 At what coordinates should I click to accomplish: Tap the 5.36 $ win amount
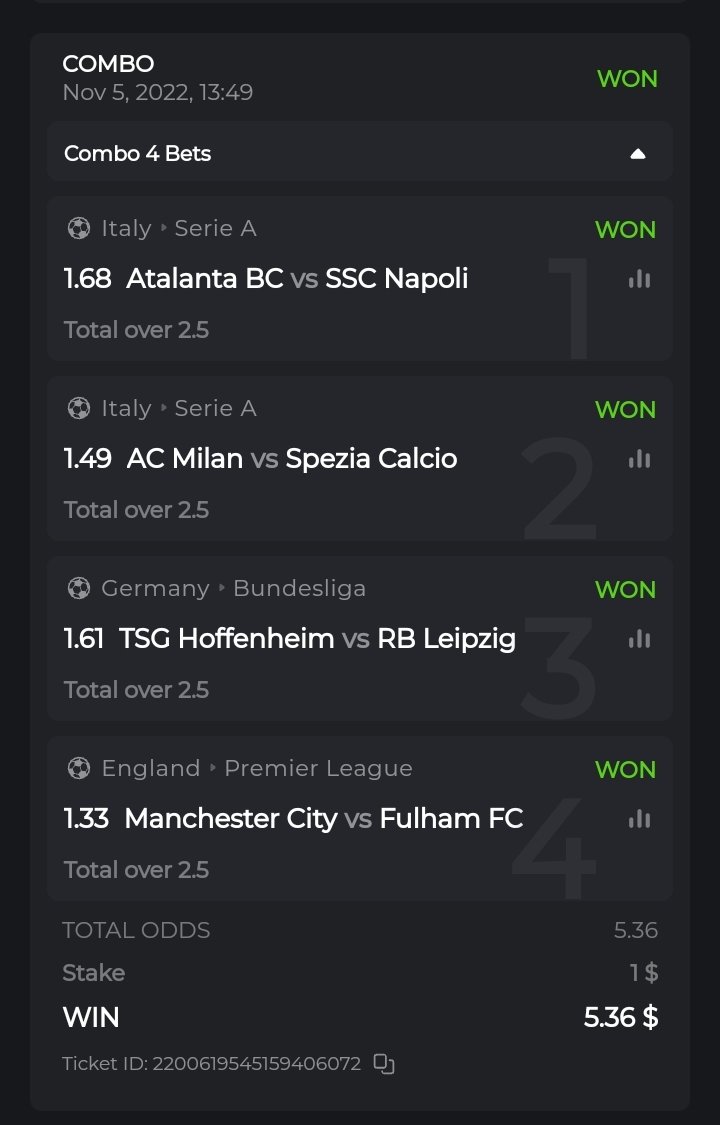tap(620, 1017)
